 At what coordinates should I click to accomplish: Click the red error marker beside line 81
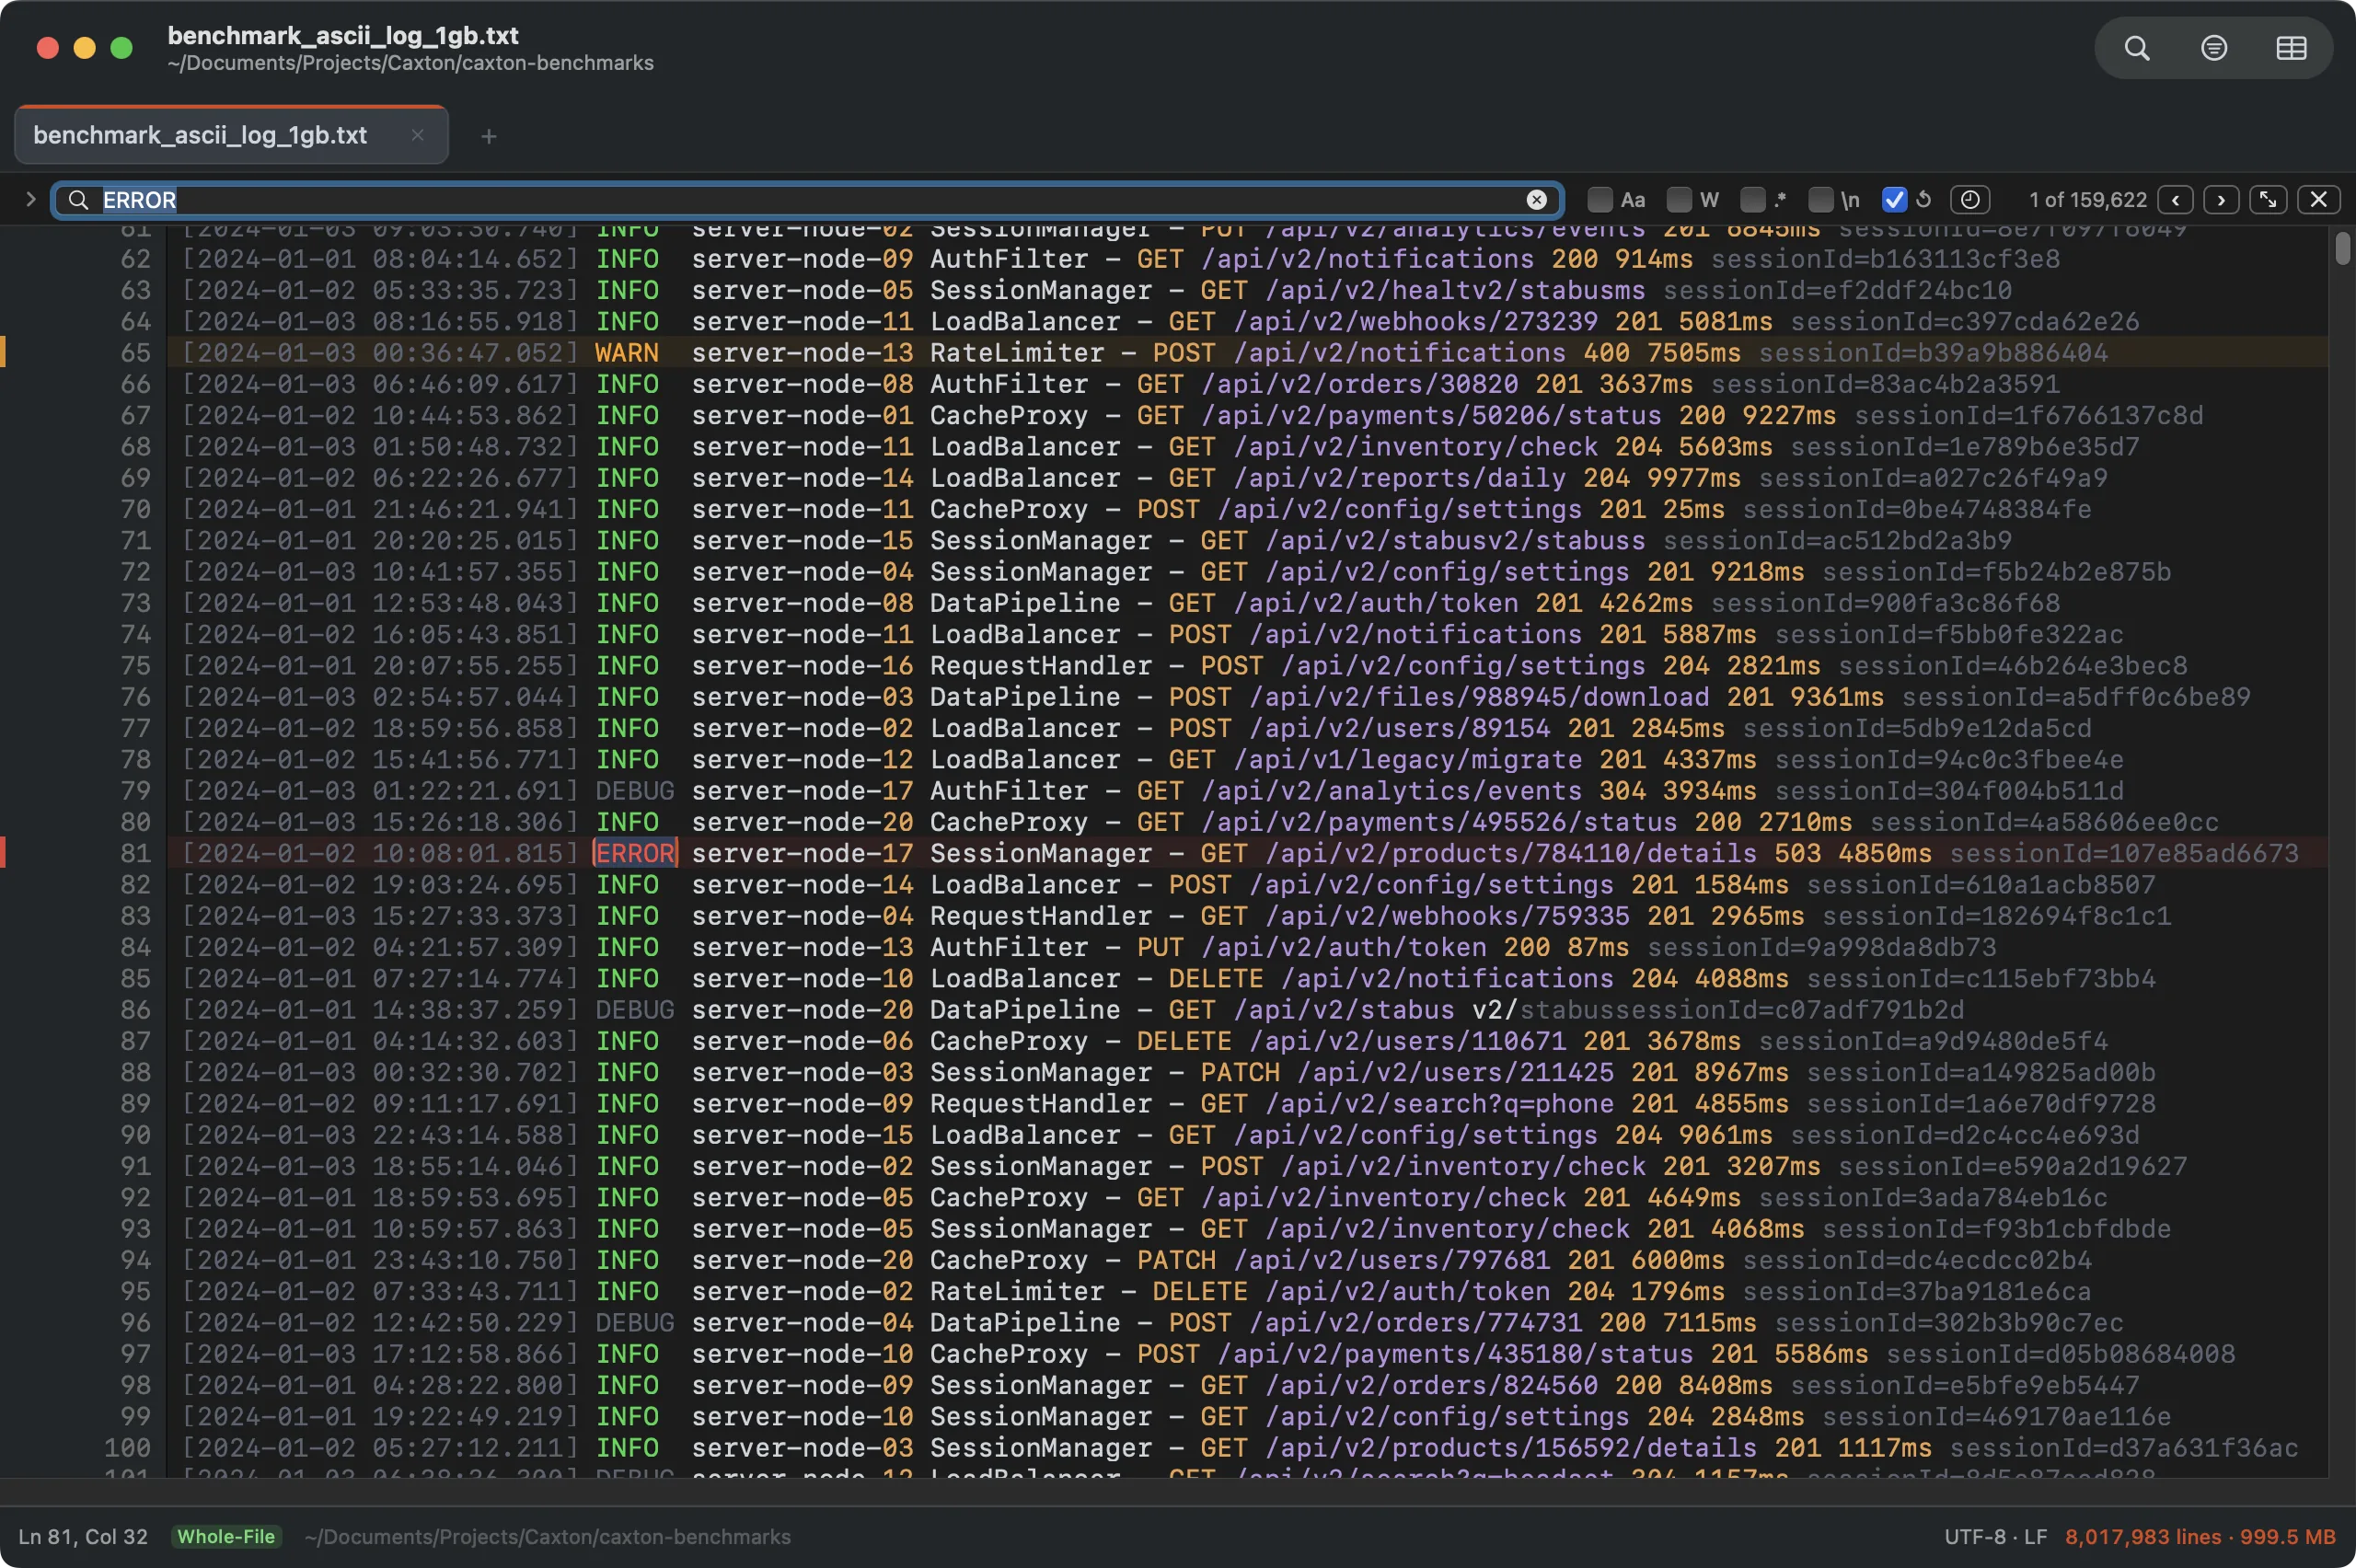point(3,853)
